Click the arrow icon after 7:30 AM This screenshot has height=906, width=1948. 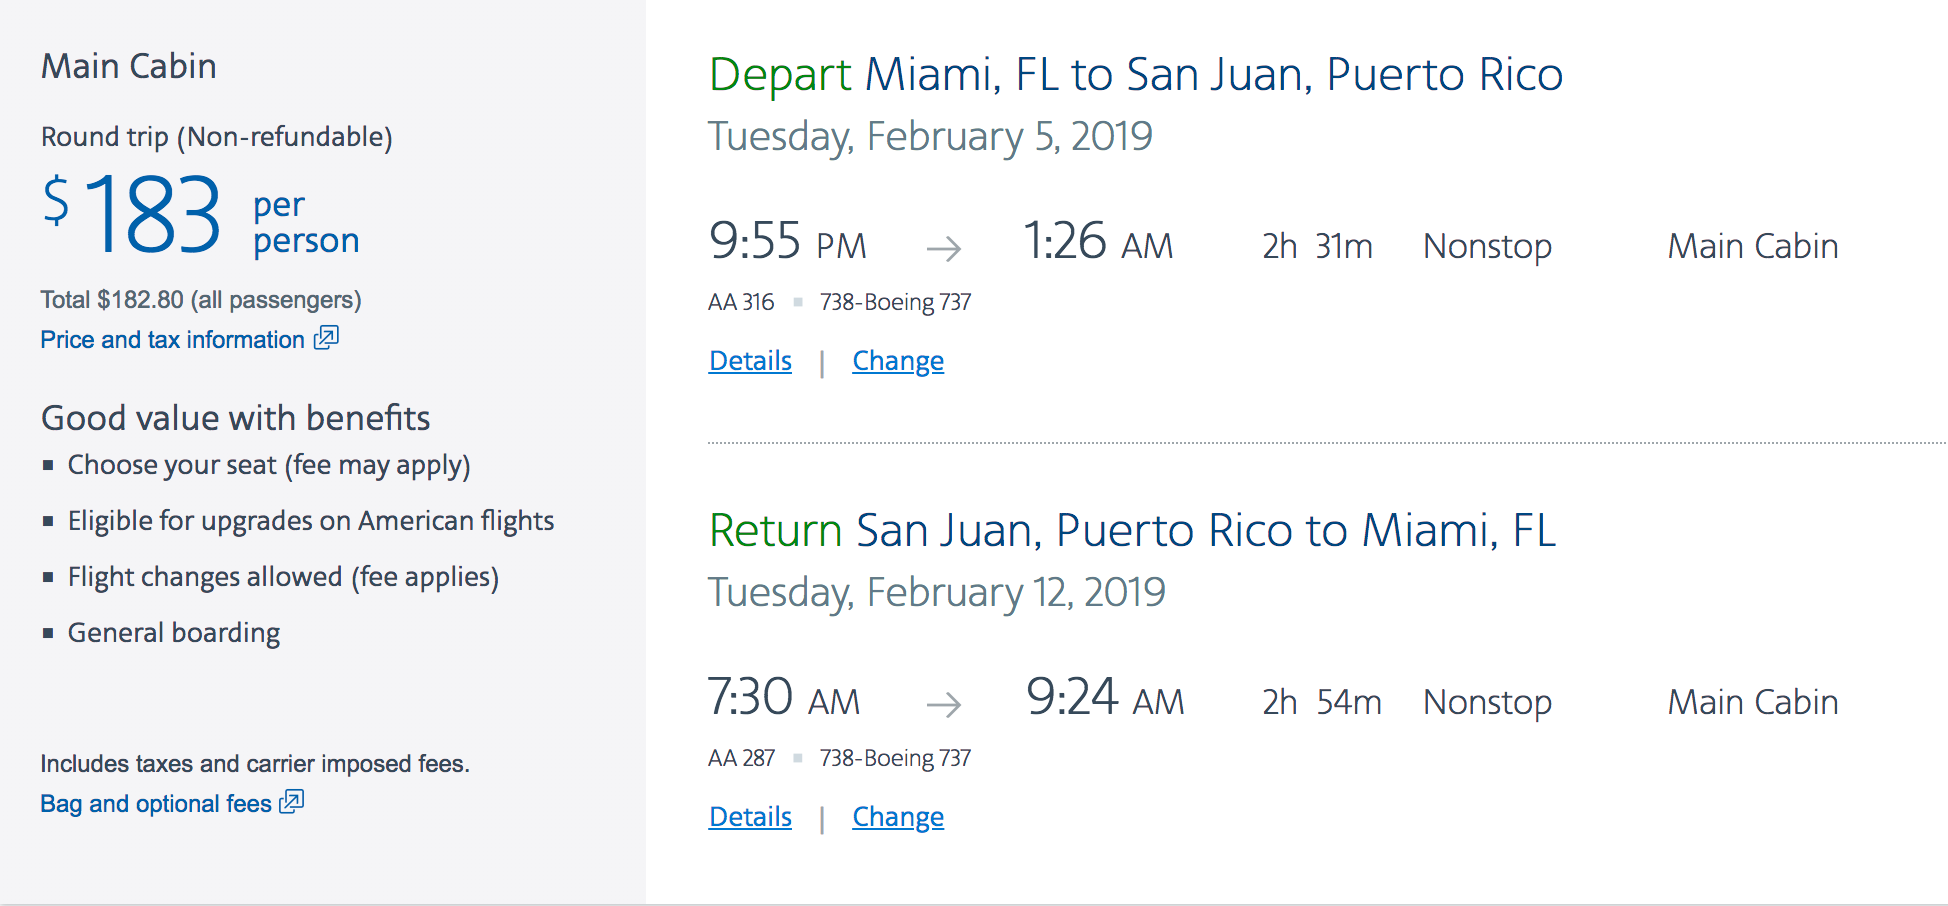pyautogui.click(x=944, y=704)
